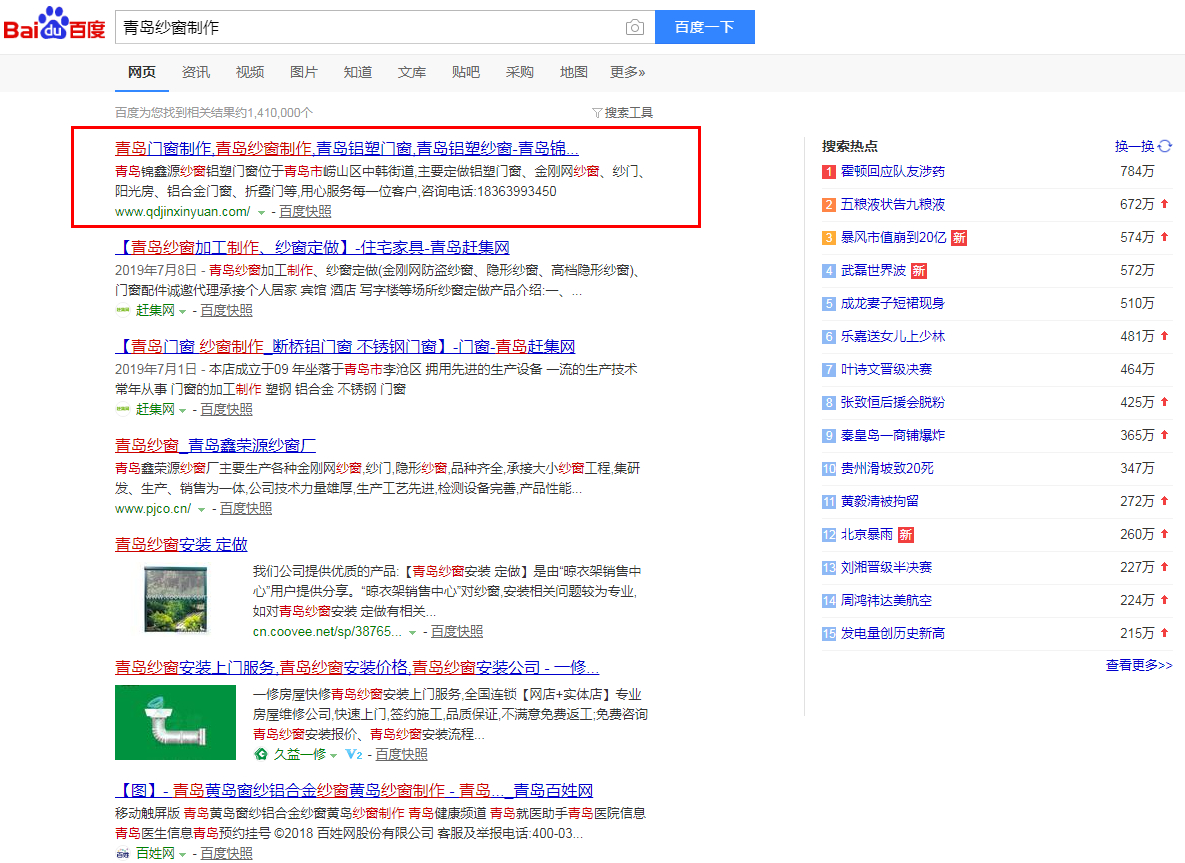Screen dimensions: 1185x863
Task: Open 【图】- 青岛黄岛窗纱铝合金纱窗 result
Action: [354, 790]
